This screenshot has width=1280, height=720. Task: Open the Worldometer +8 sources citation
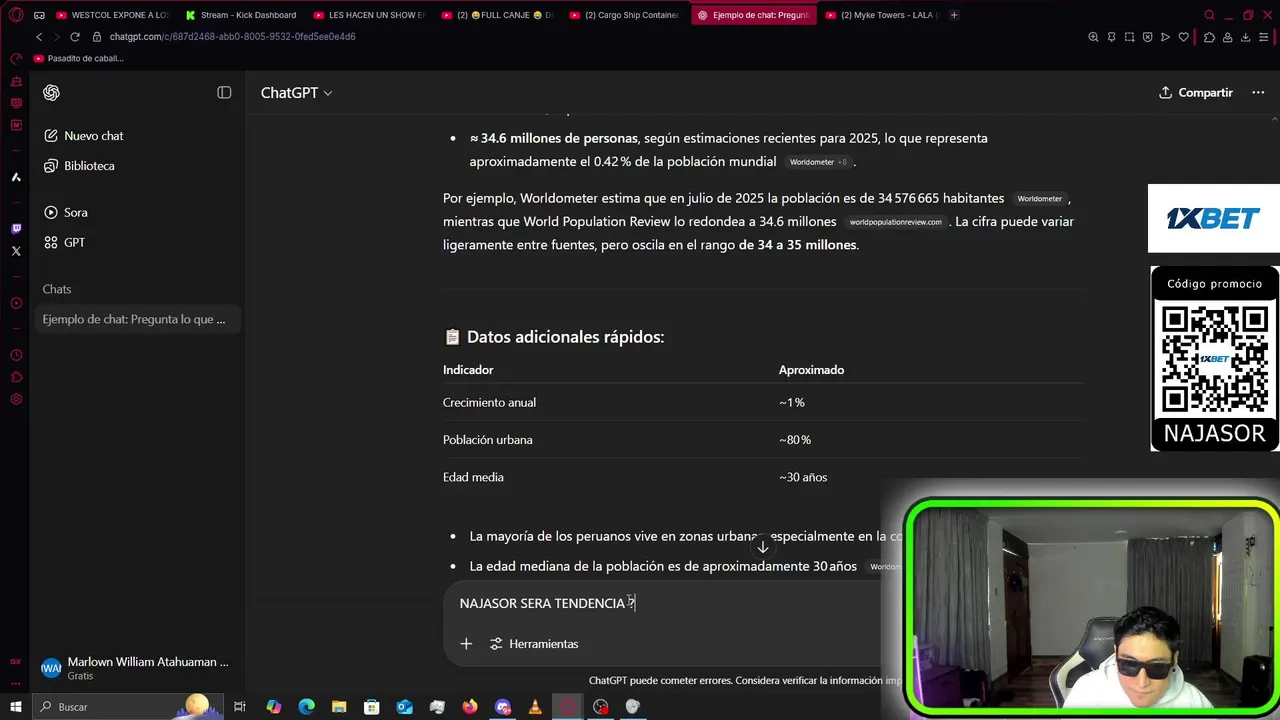pos(818,162)
